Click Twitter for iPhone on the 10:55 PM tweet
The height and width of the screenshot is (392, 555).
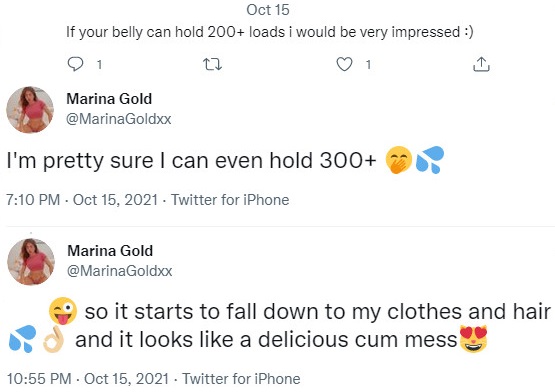241,379
